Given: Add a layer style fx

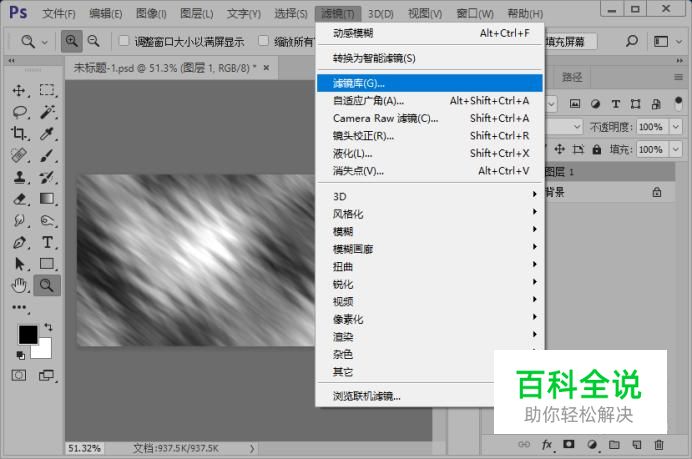Looking at the screenshot, I should pos(546,444).
